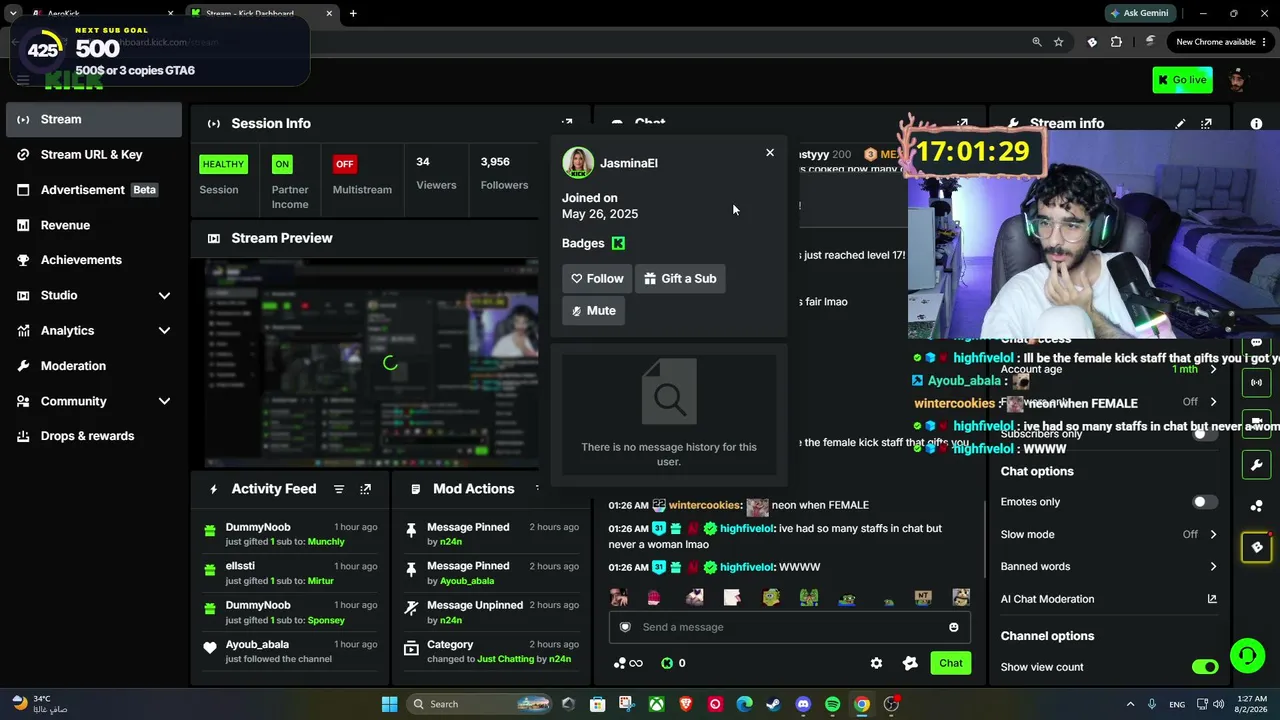Click the Go live button
Screen dimensions: 1280x720
point(1182,80)
